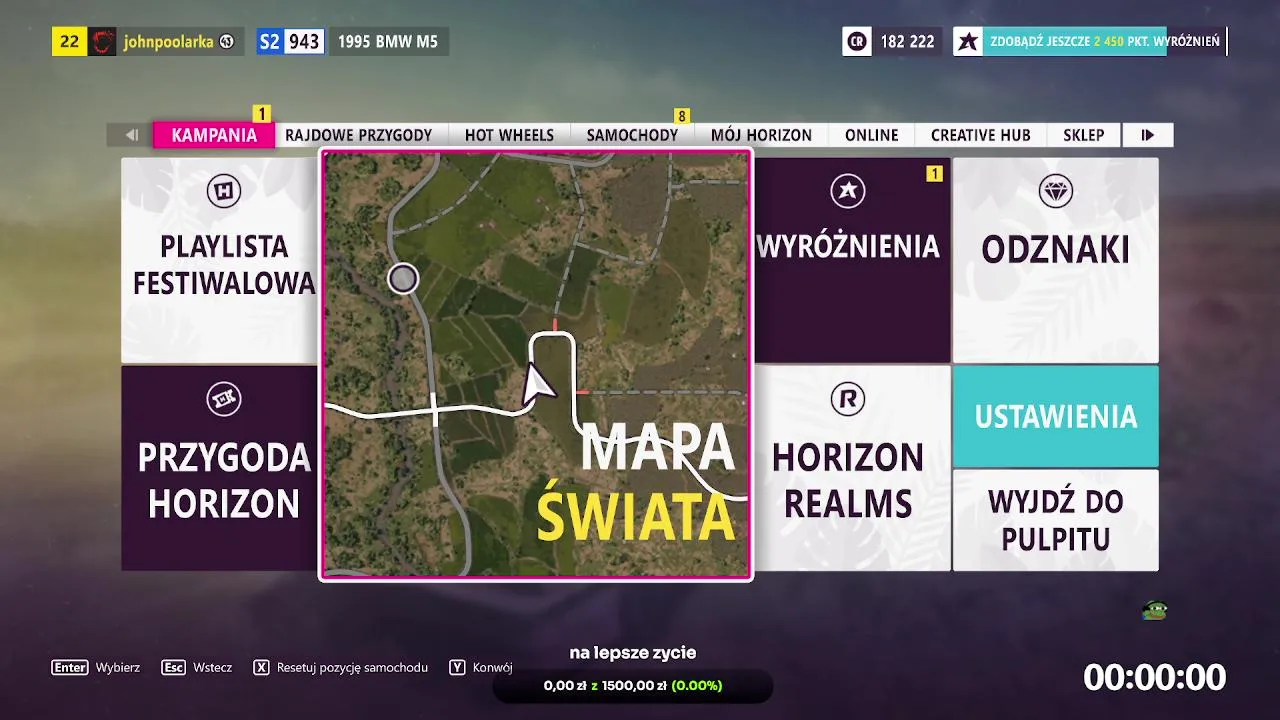This screenshot has height=720, width=1280.
Task: Switch to Creative Hub tab
Action: pos(980,135)
